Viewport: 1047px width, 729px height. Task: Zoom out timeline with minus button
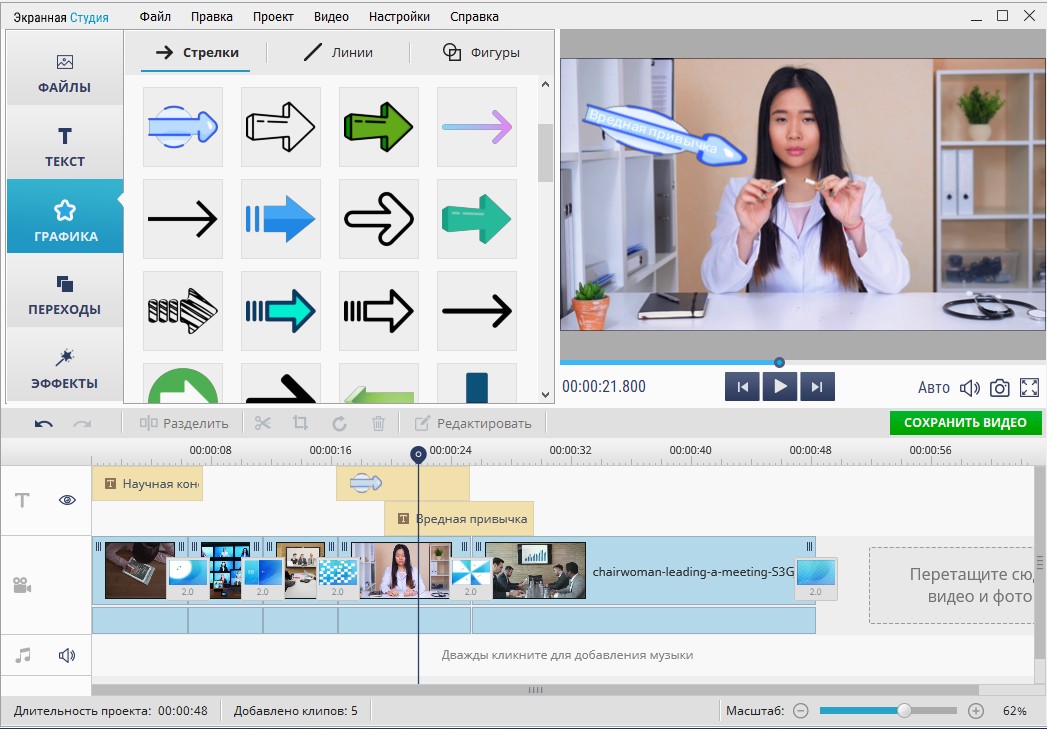pos(801,711)
